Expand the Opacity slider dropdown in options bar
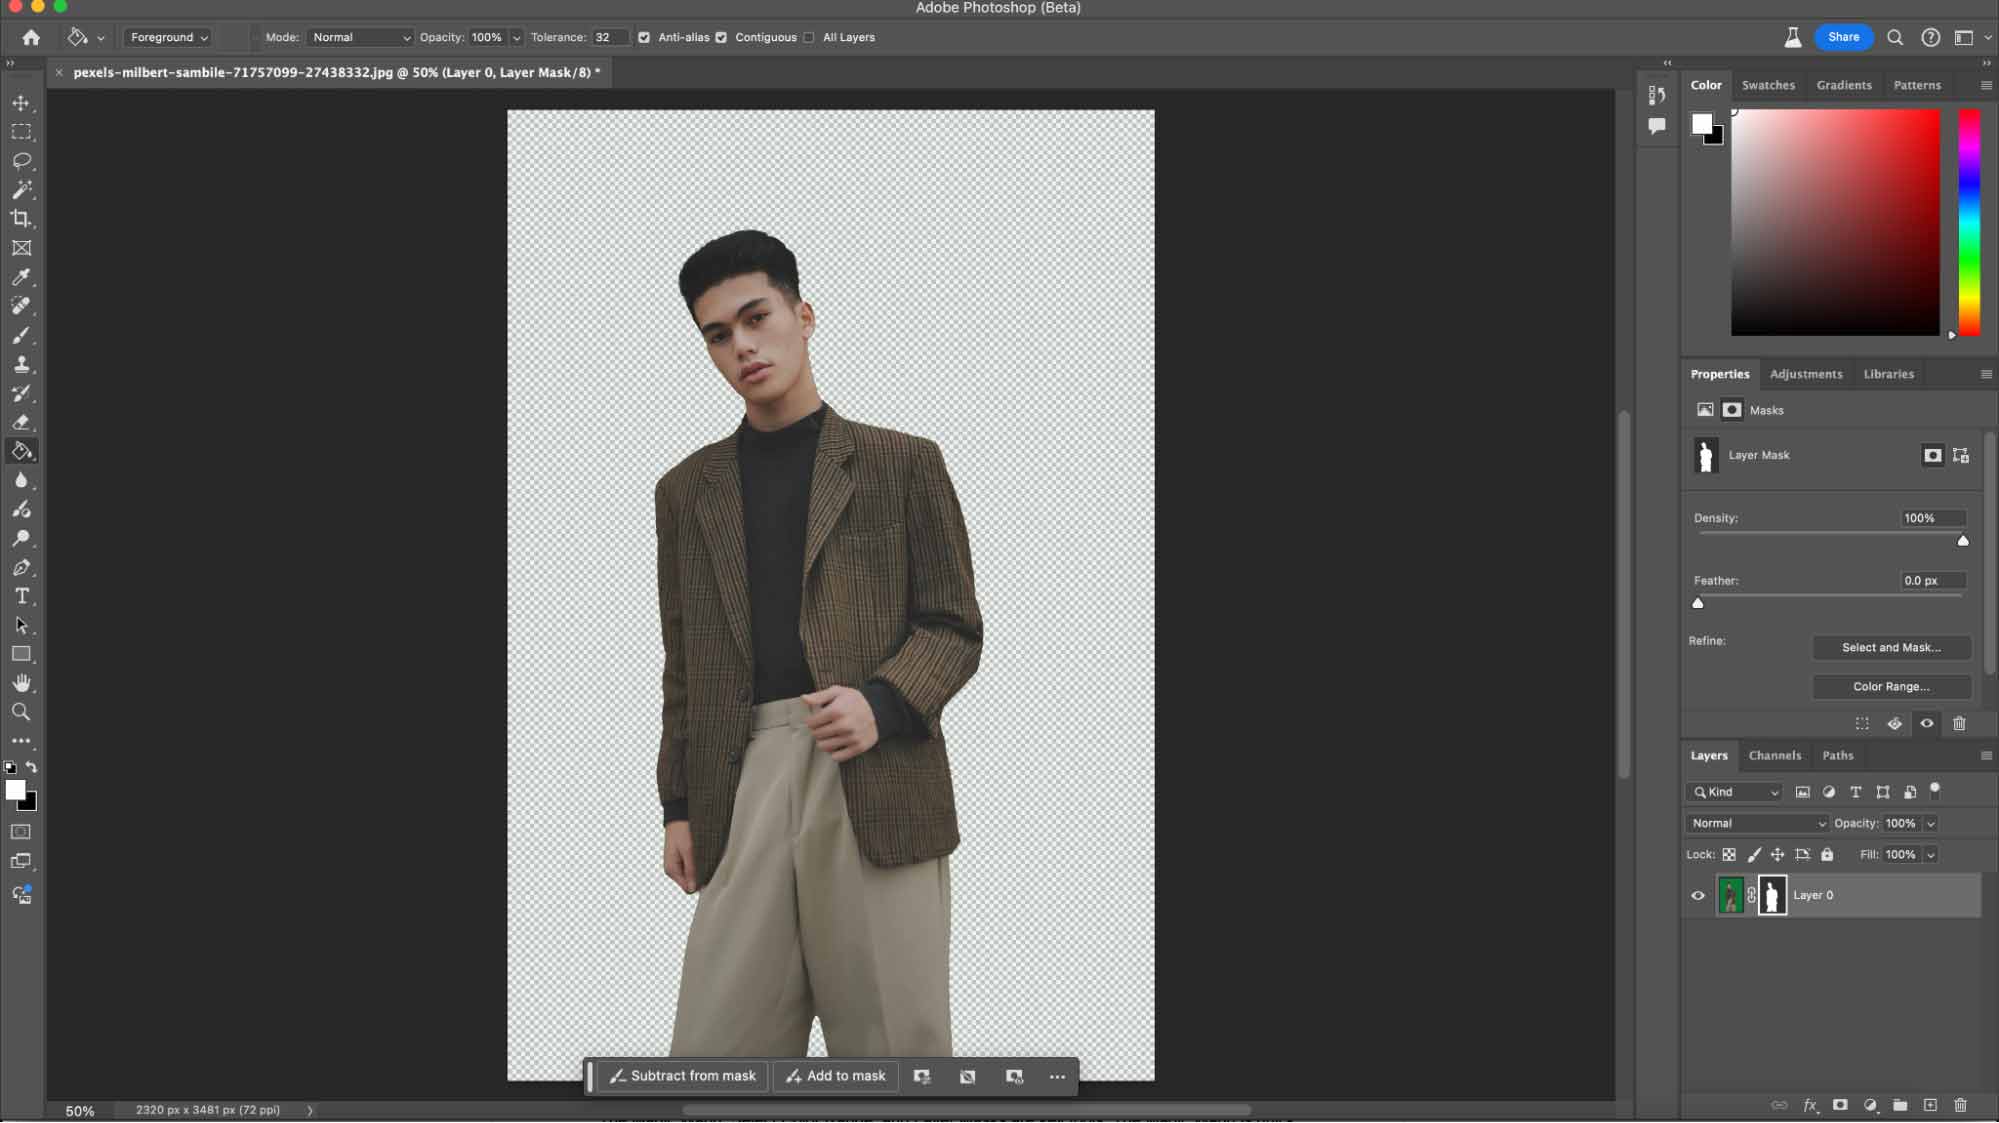The width and height of the screenshot is (1999, 1123). (x=517, y=37)
